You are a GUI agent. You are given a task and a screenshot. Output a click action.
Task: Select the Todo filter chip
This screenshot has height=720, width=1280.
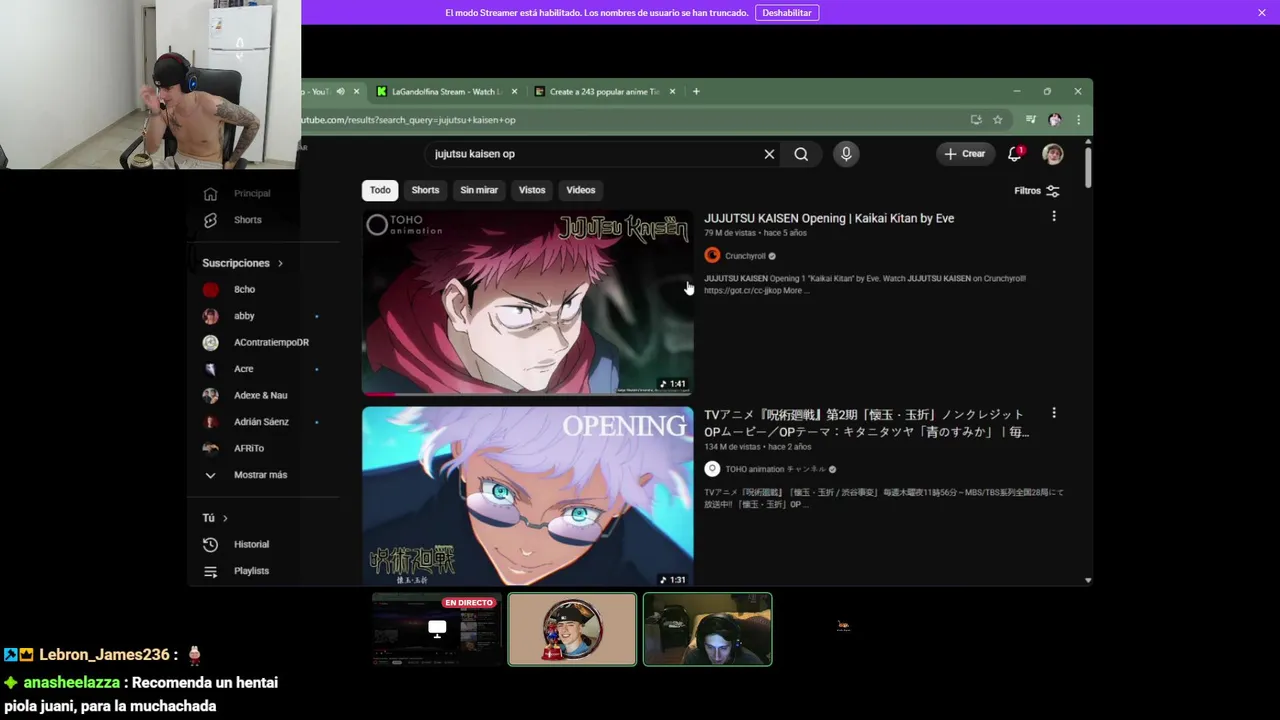(380, 190)
